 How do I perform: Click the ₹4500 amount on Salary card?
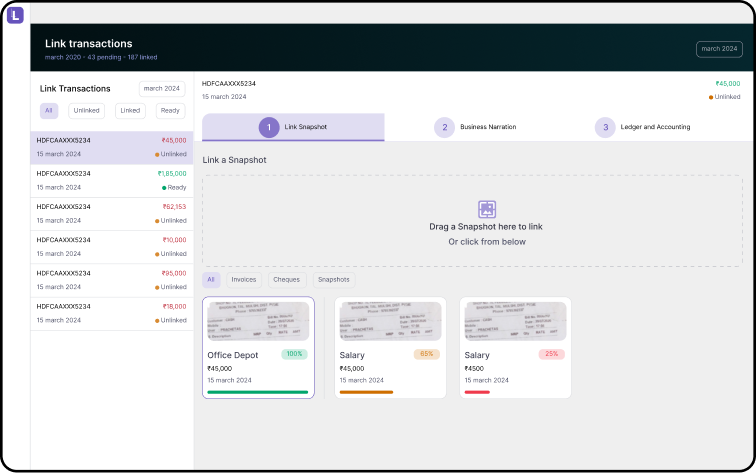[x=474, y=369]
